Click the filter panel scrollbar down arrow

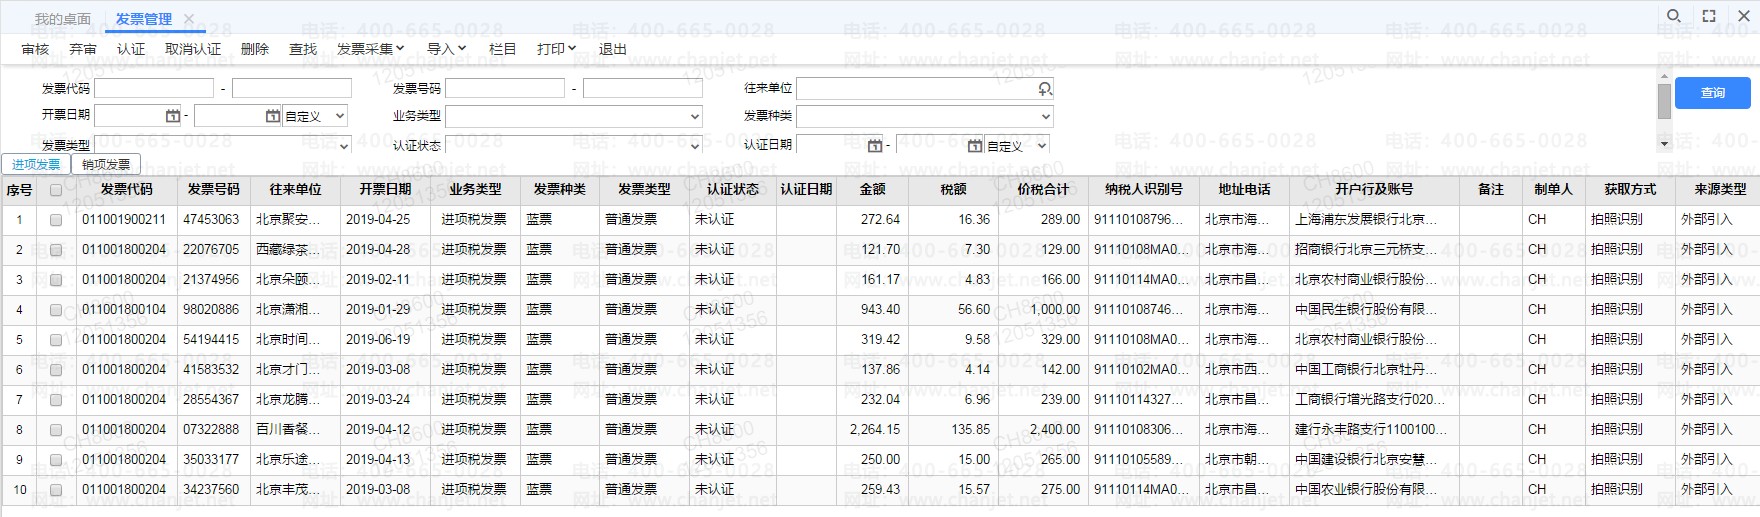pyautogui.click(x=1664, y=144)
